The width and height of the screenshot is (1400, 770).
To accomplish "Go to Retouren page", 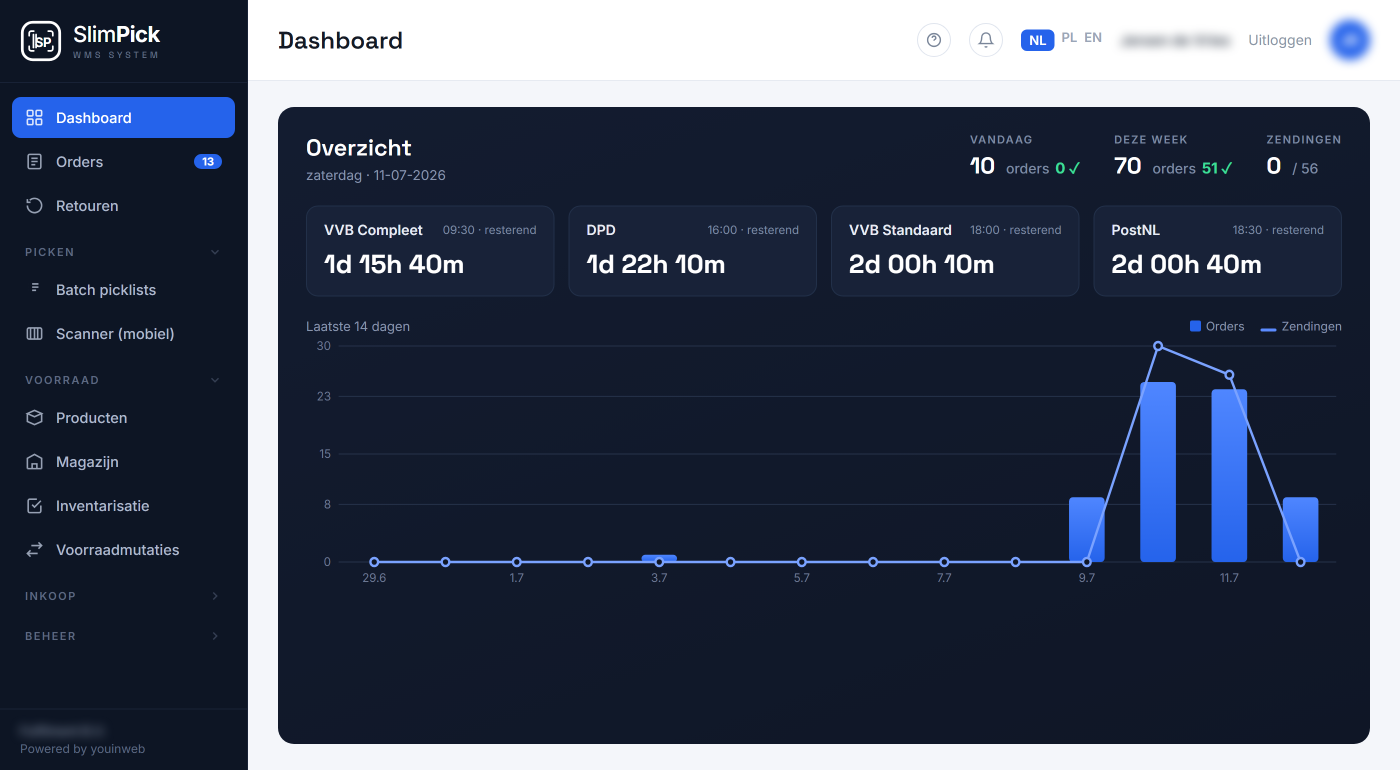I will pos(123,206).
